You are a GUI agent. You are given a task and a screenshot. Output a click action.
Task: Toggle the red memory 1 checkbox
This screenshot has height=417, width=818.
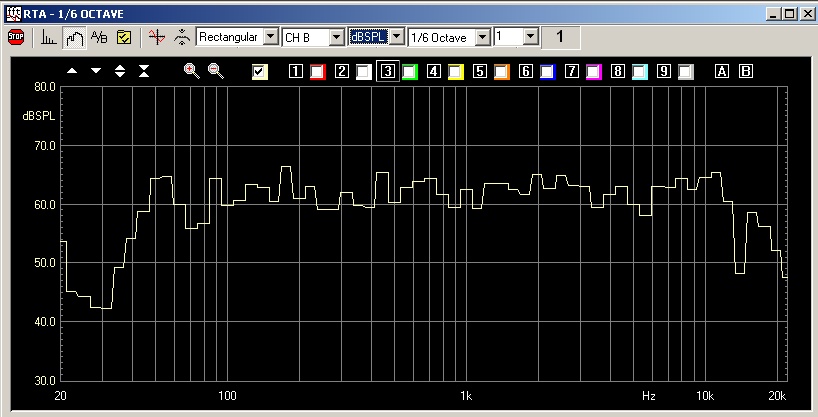317,71
